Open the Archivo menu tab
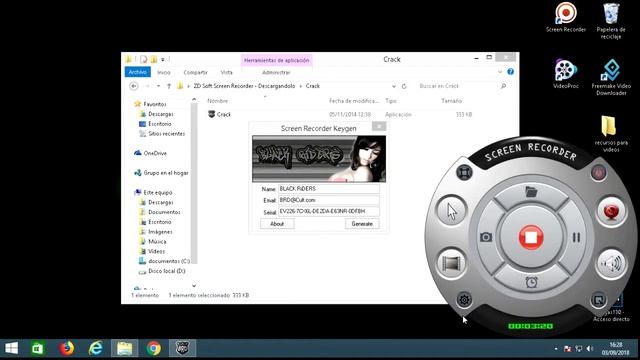 coord(138,72)
